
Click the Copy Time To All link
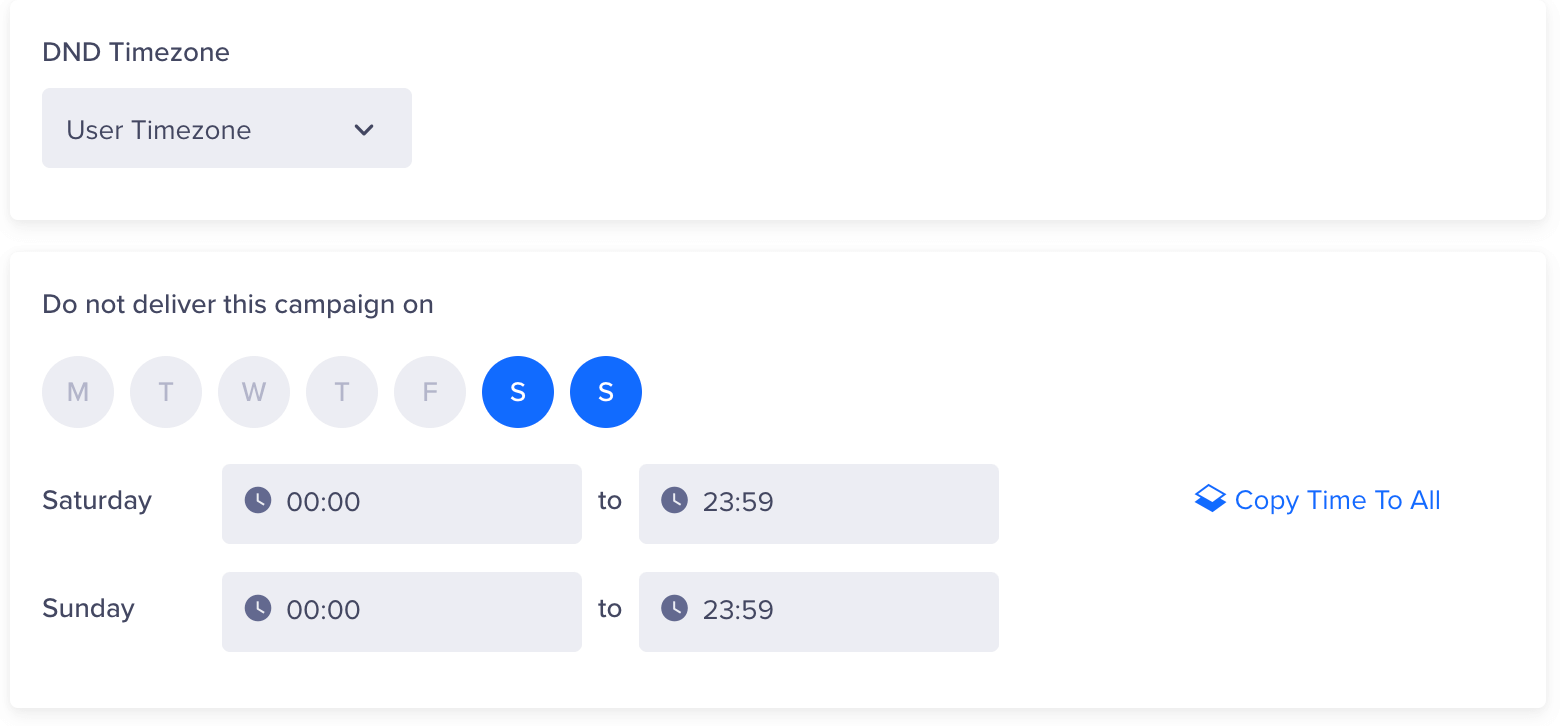(x=1337, y=500)
